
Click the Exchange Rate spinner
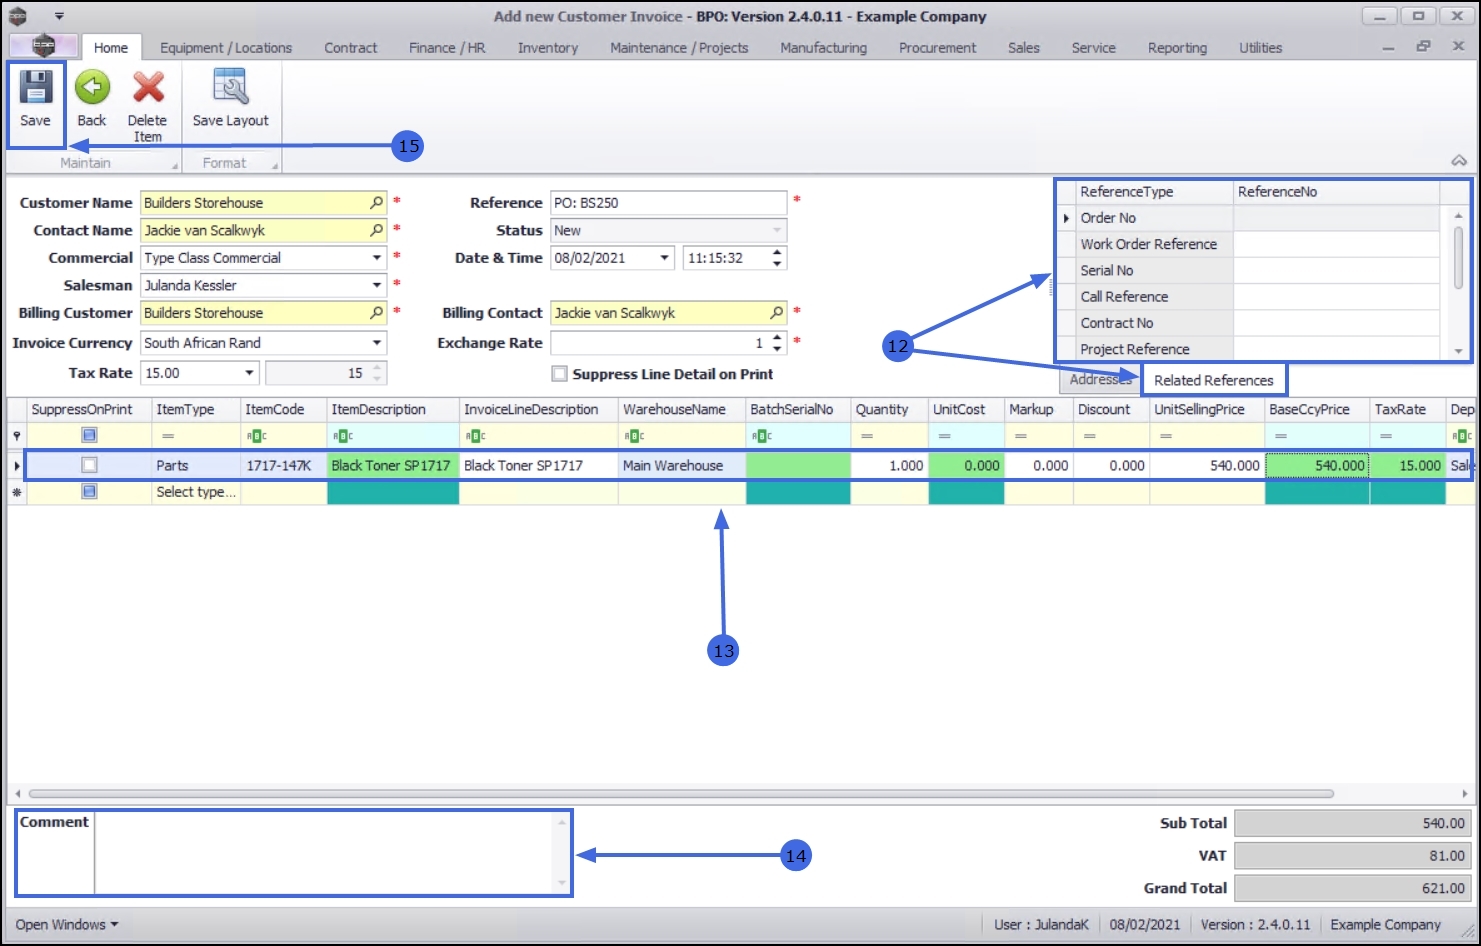[x=777, y=343]
